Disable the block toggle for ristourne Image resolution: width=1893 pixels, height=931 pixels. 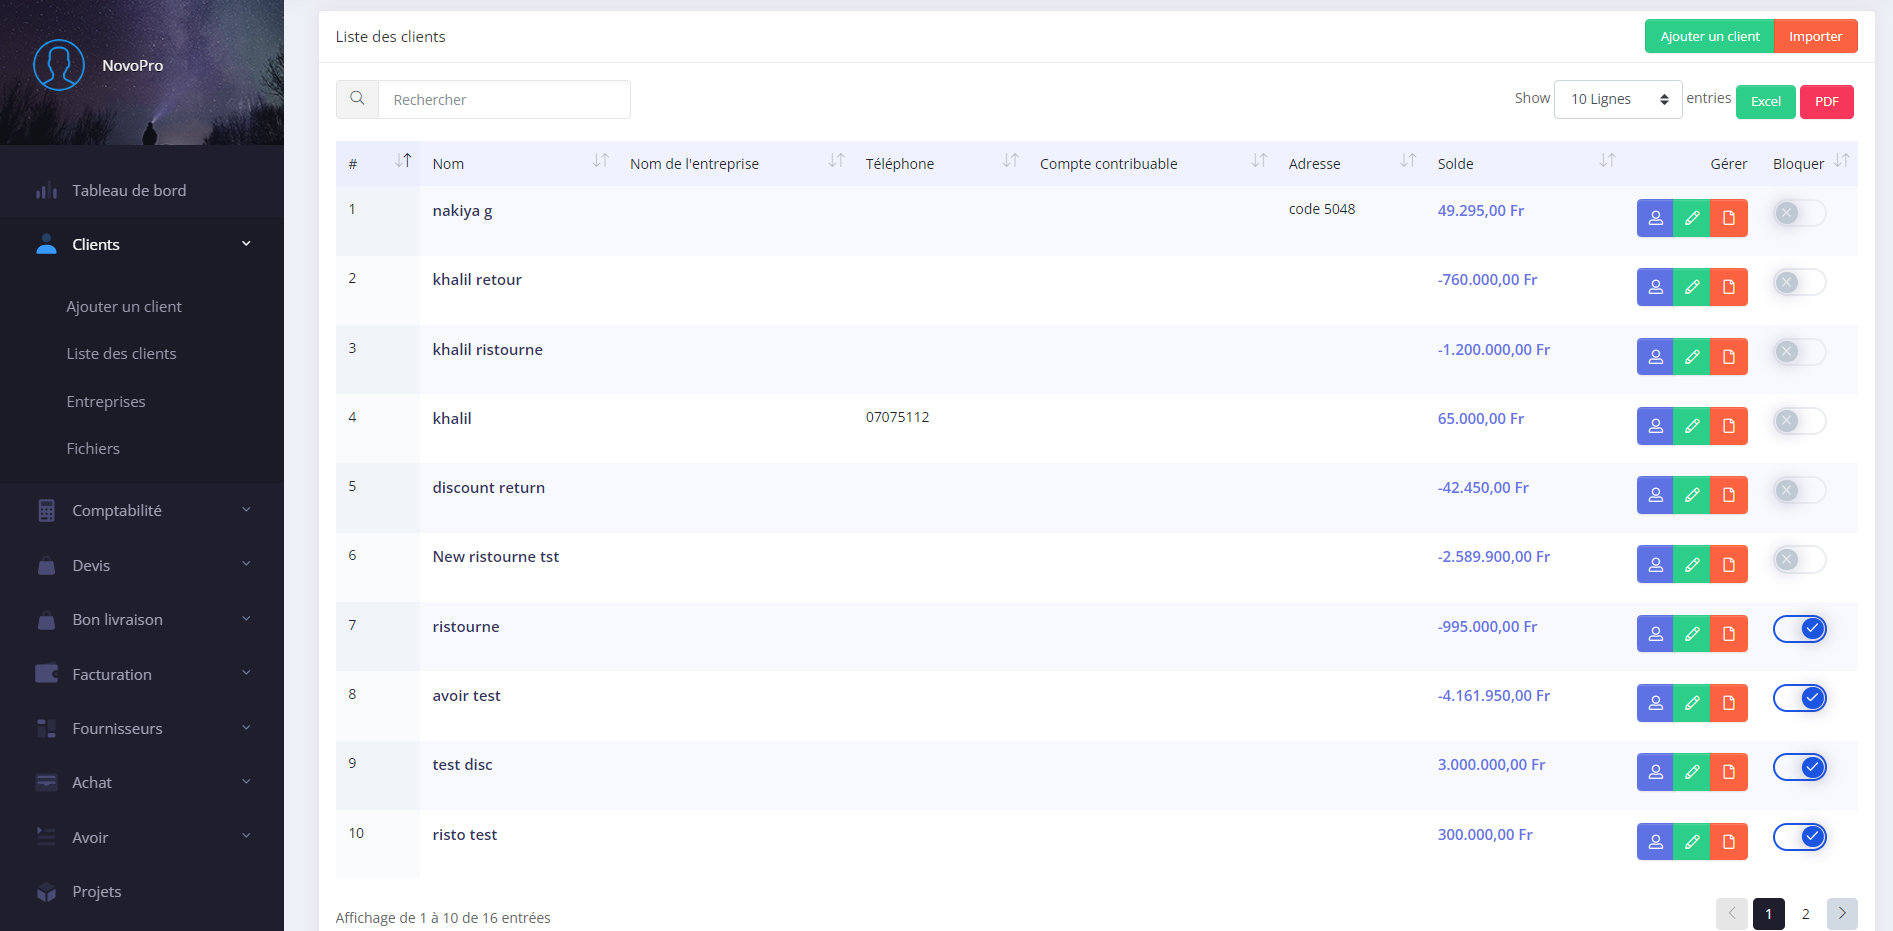coord(1799,629)
